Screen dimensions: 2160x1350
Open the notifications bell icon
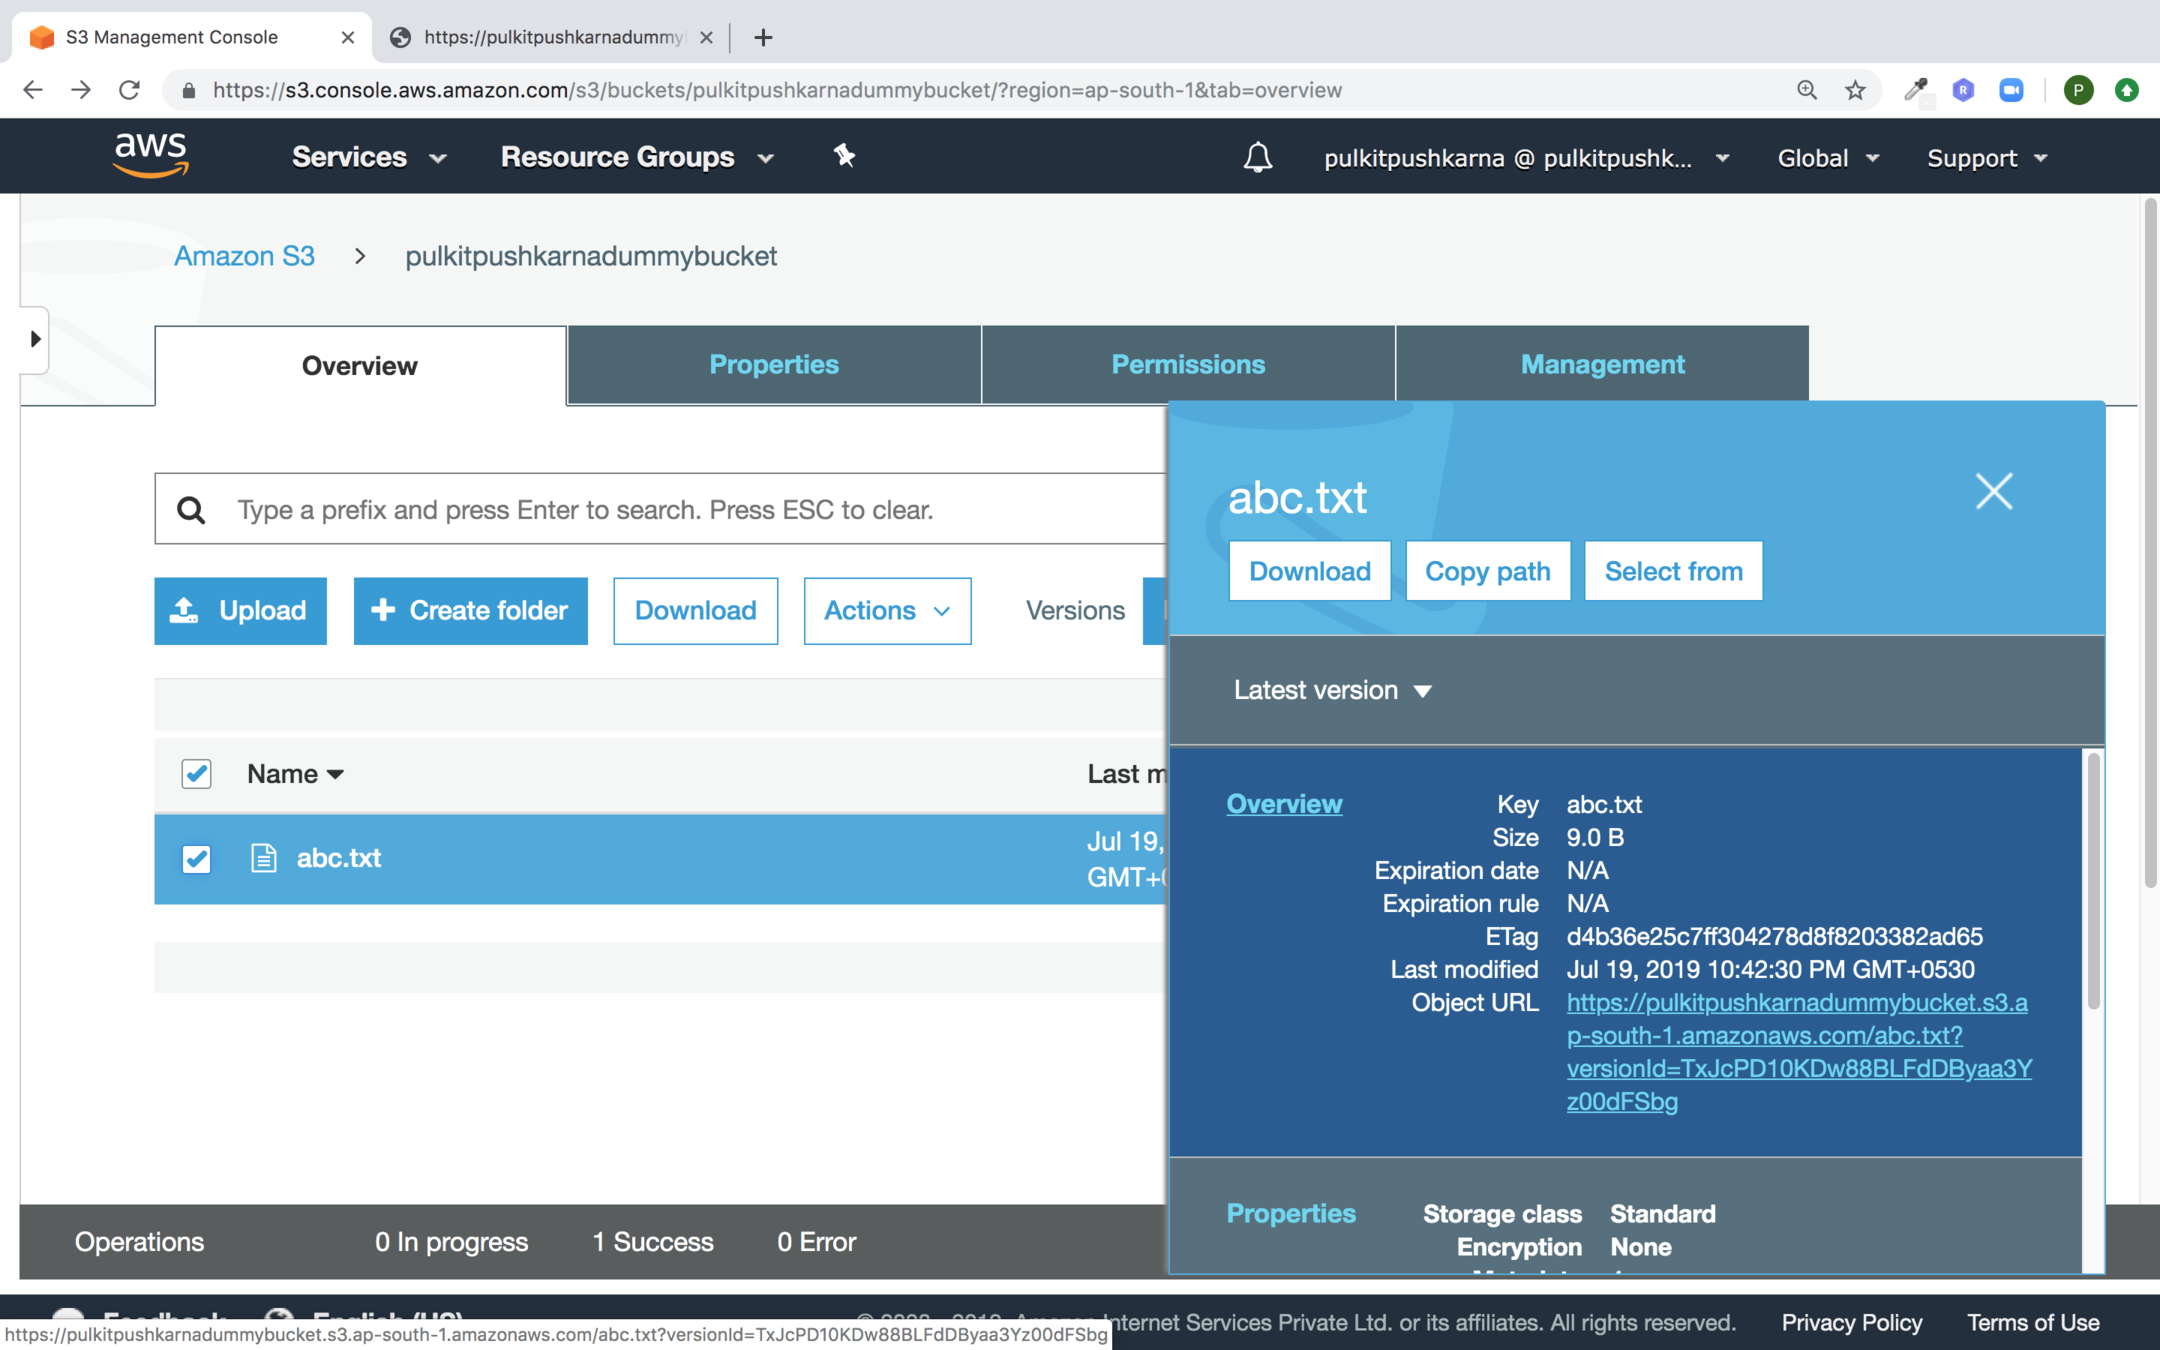click(x=1257, y=158)
